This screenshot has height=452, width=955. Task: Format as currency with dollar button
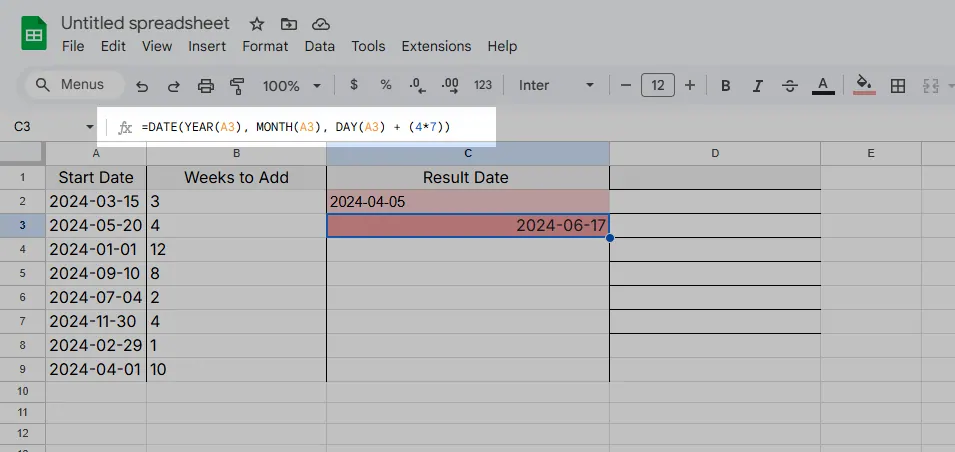tap(353, 86)
